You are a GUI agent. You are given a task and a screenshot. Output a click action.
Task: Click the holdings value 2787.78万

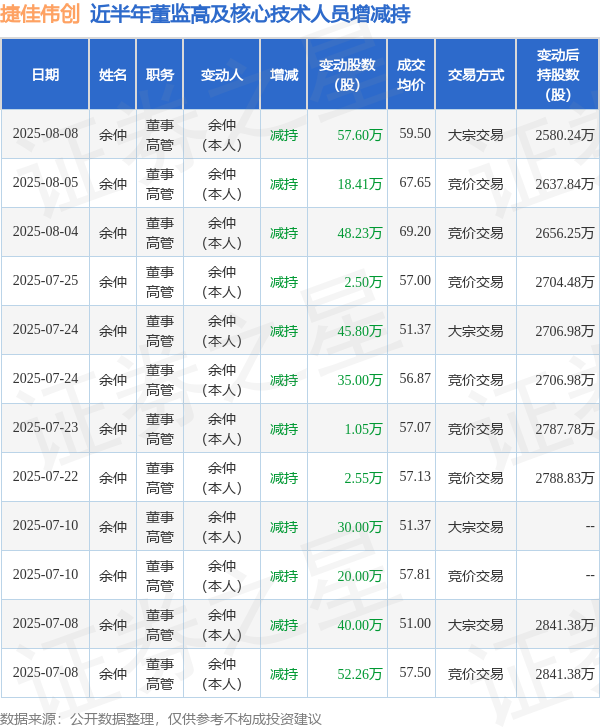pyautogui.click(x=565, y=429)
